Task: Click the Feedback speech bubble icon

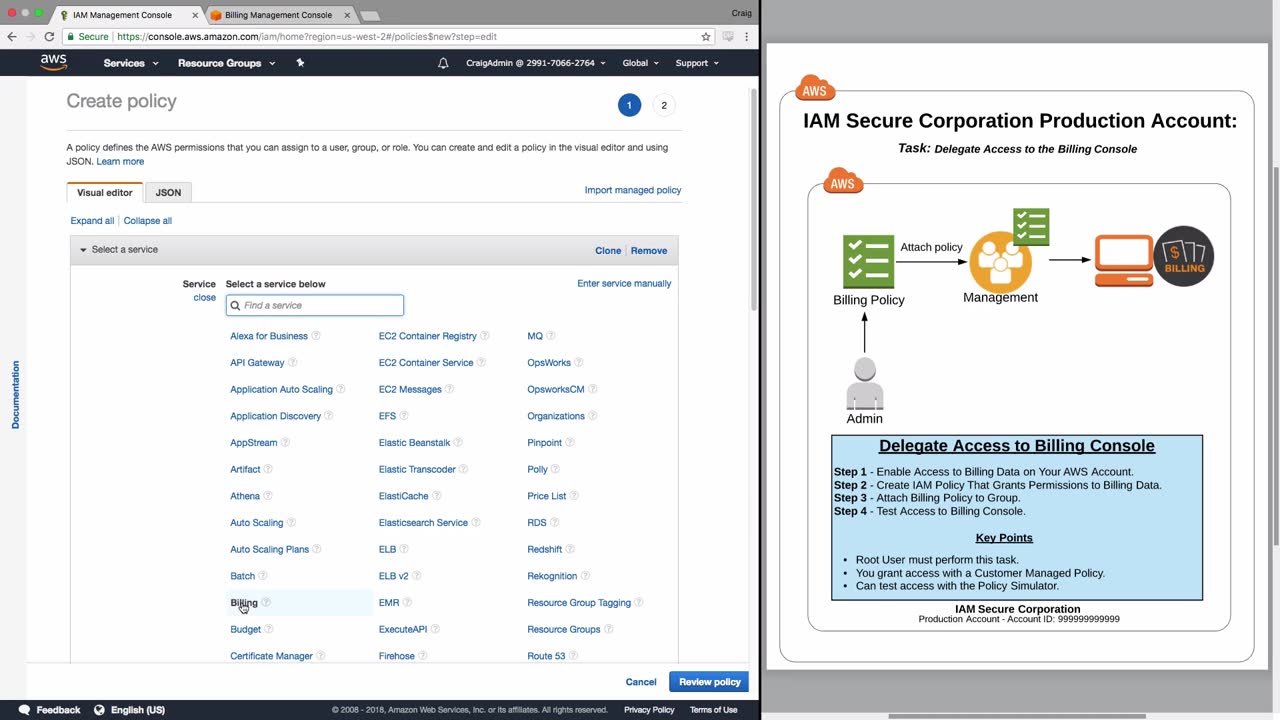Action: click(24, 710)
